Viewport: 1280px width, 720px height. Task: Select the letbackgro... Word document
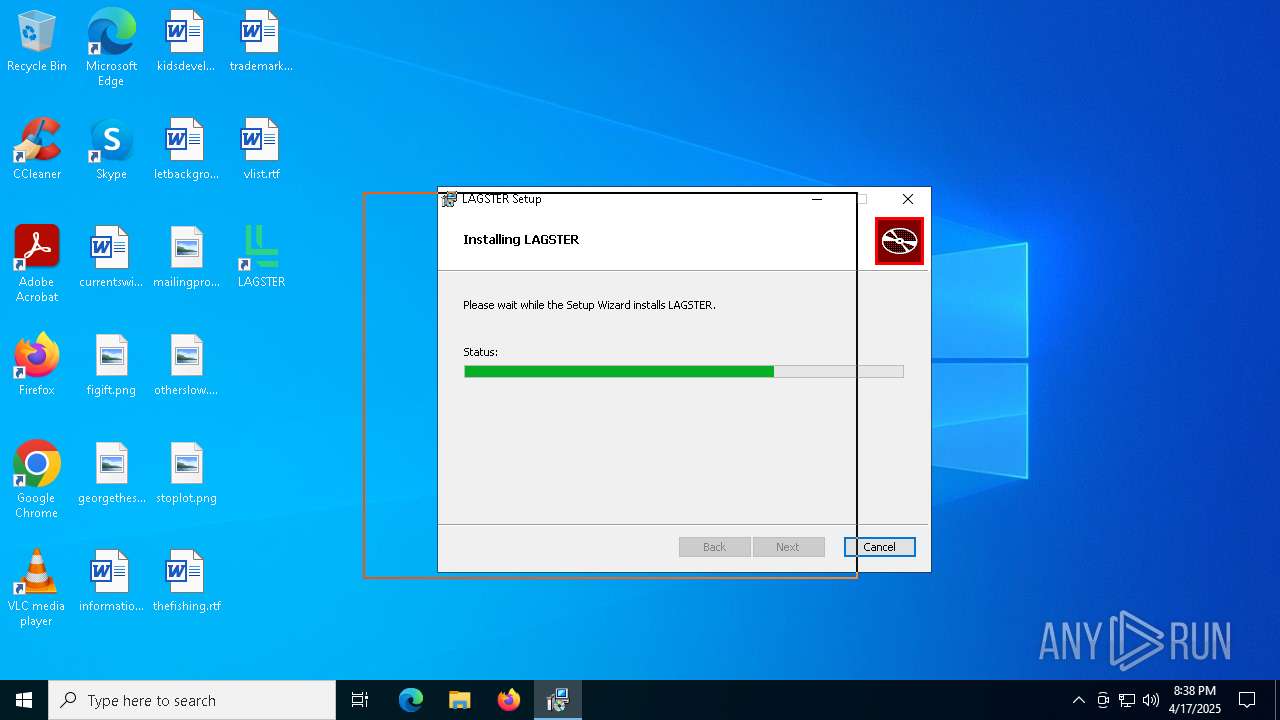coord(185,149)
